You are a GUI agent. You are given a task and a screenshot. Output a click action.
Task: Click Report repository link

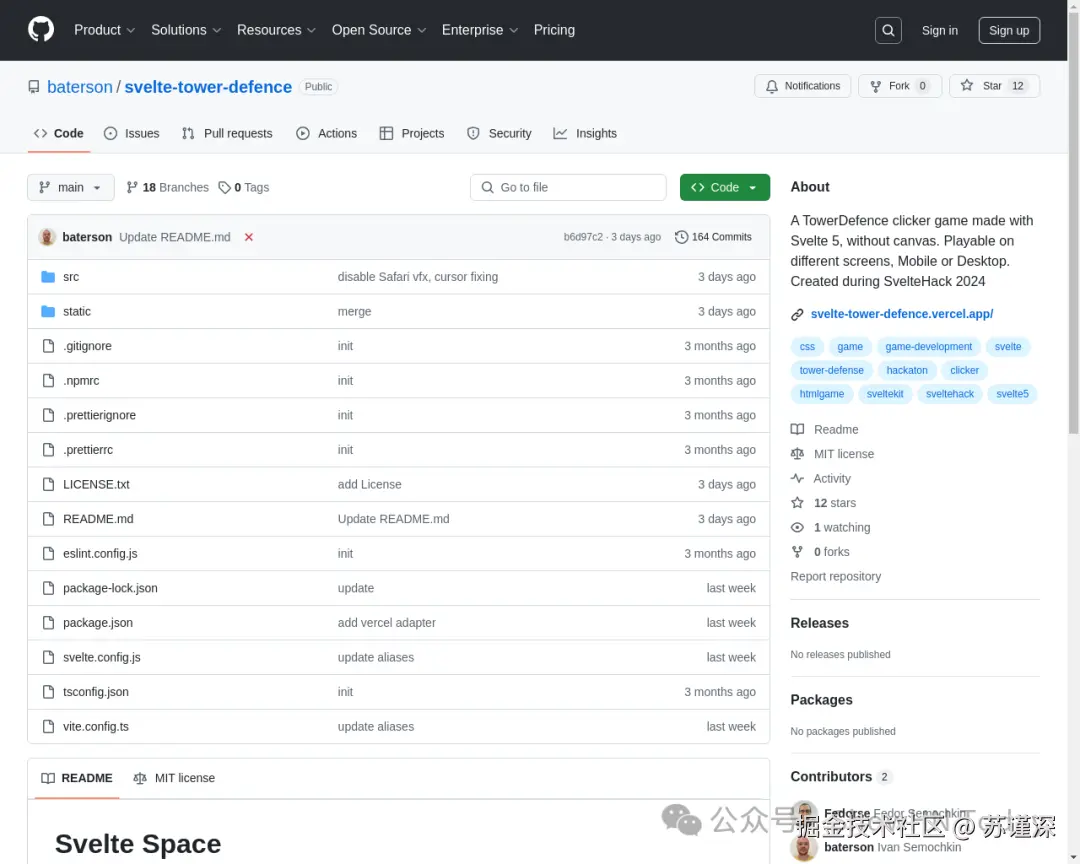pyautogui.click(x=835, y=577)
